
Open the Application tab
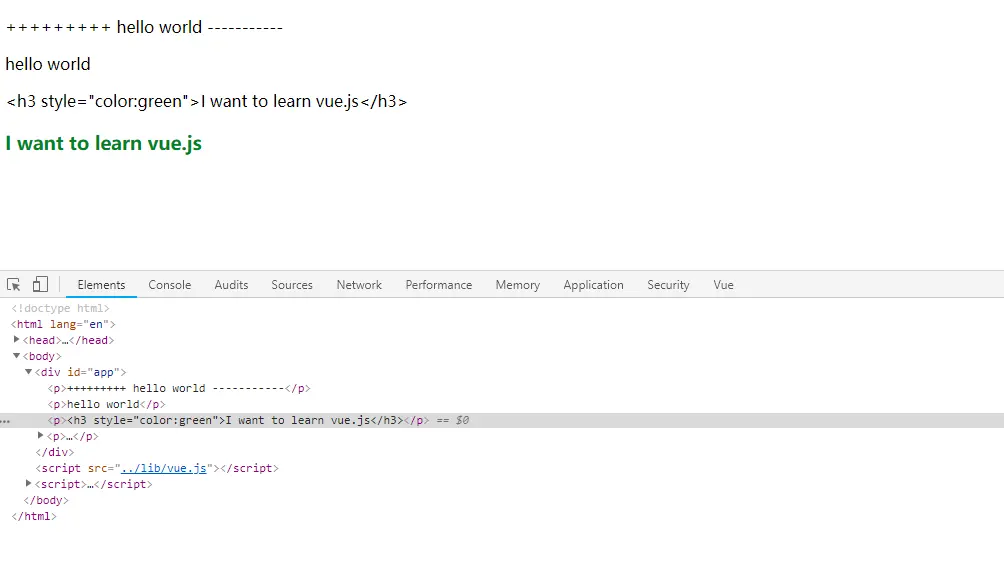coord(594,285)
